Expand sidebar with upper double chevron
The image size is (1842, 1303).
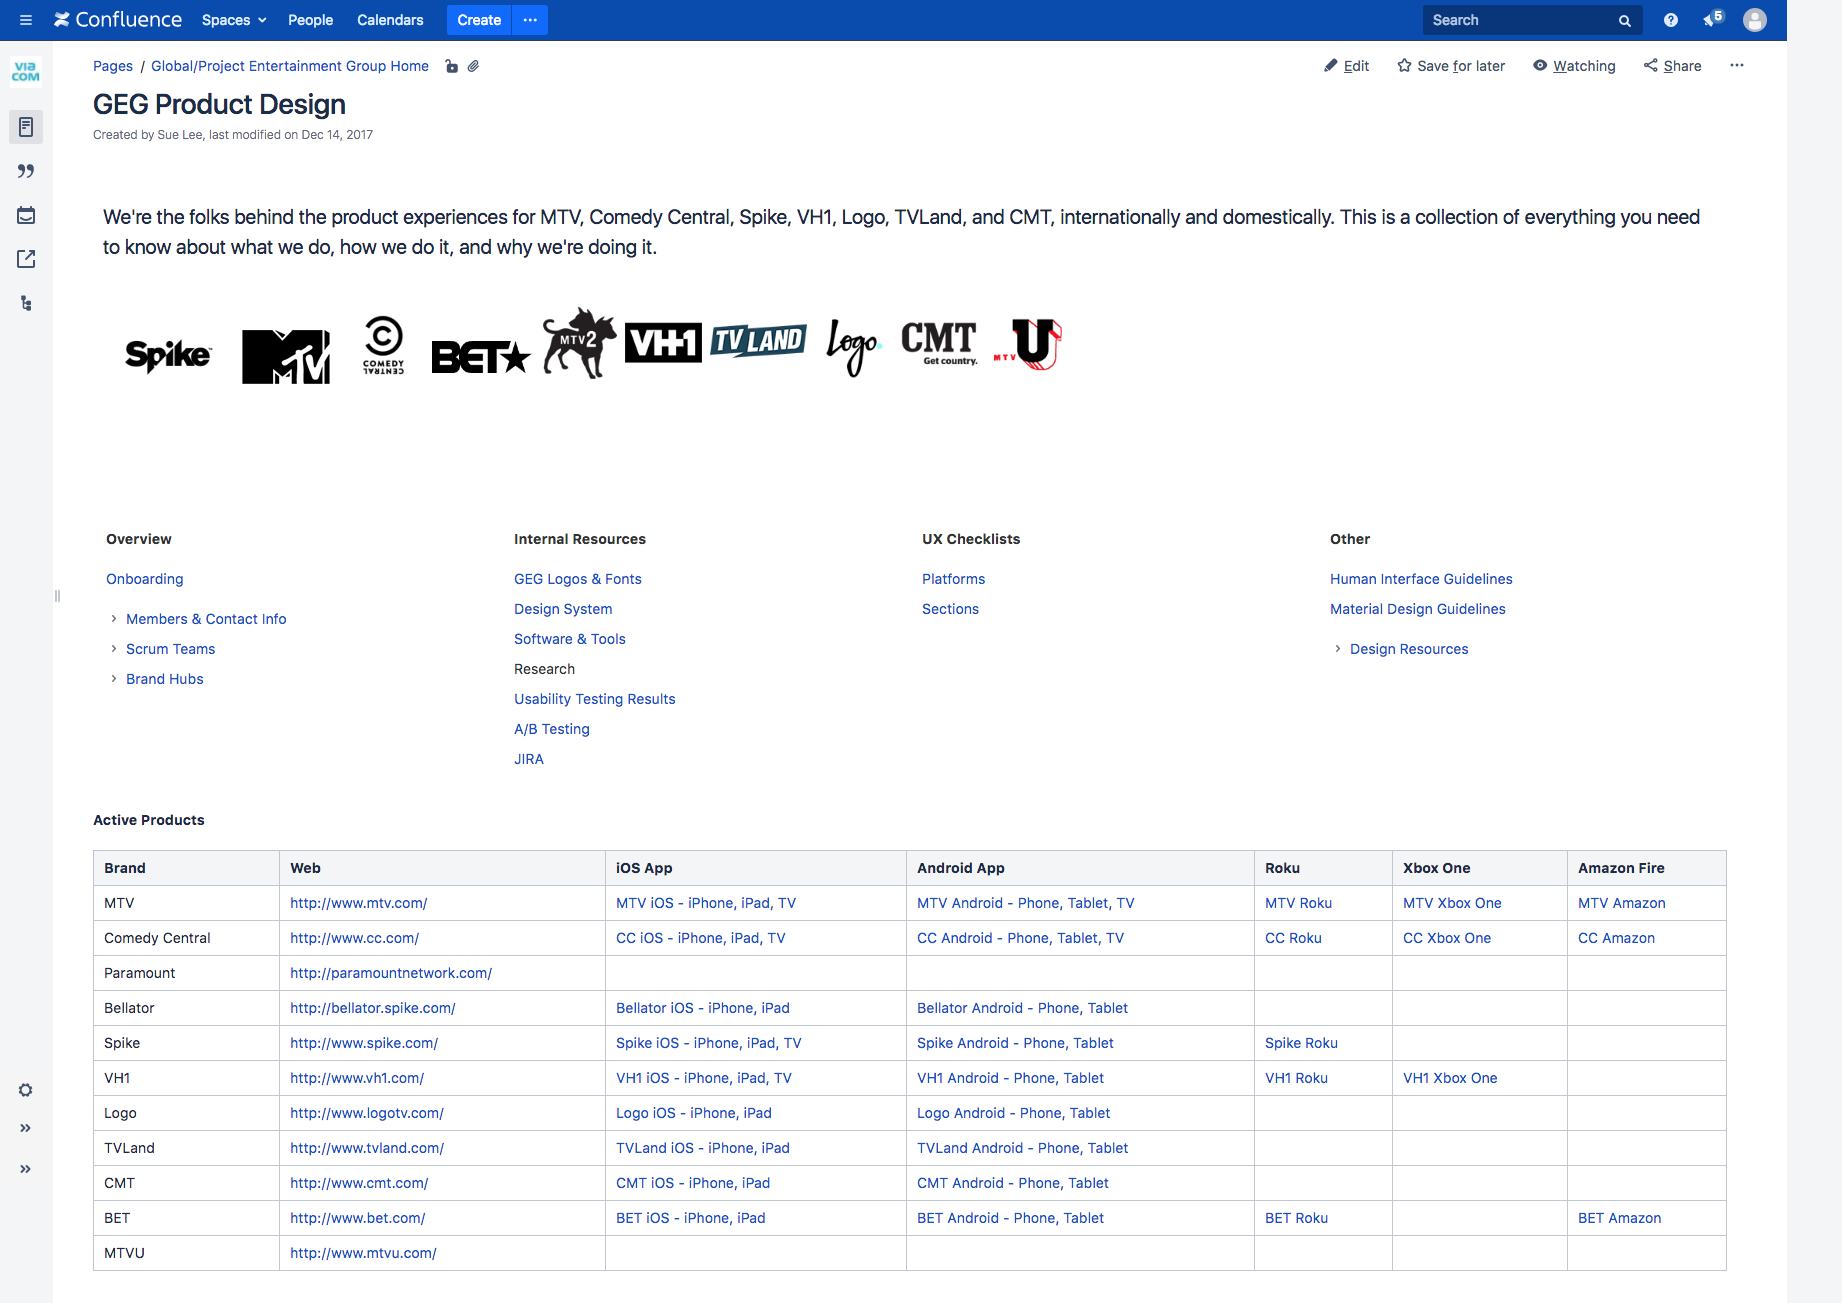click(x=26, y=1128)
